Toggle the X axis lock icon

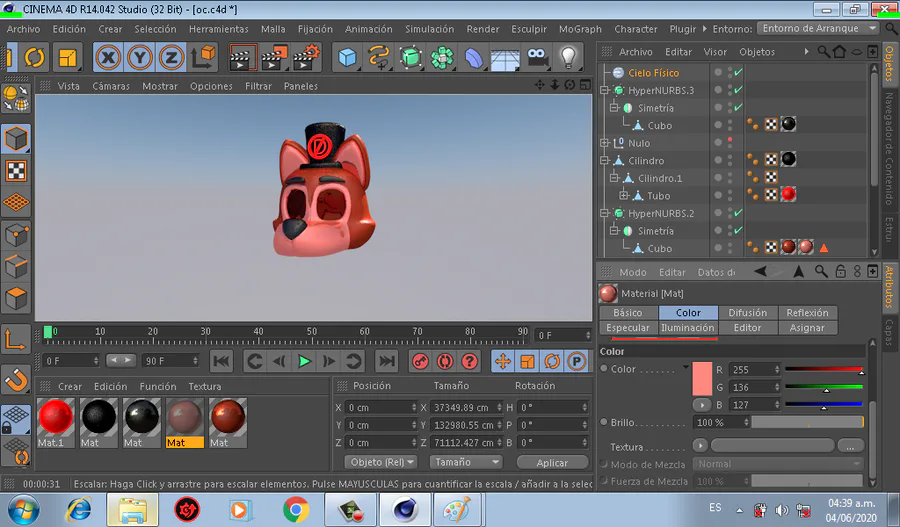[108, 57]
